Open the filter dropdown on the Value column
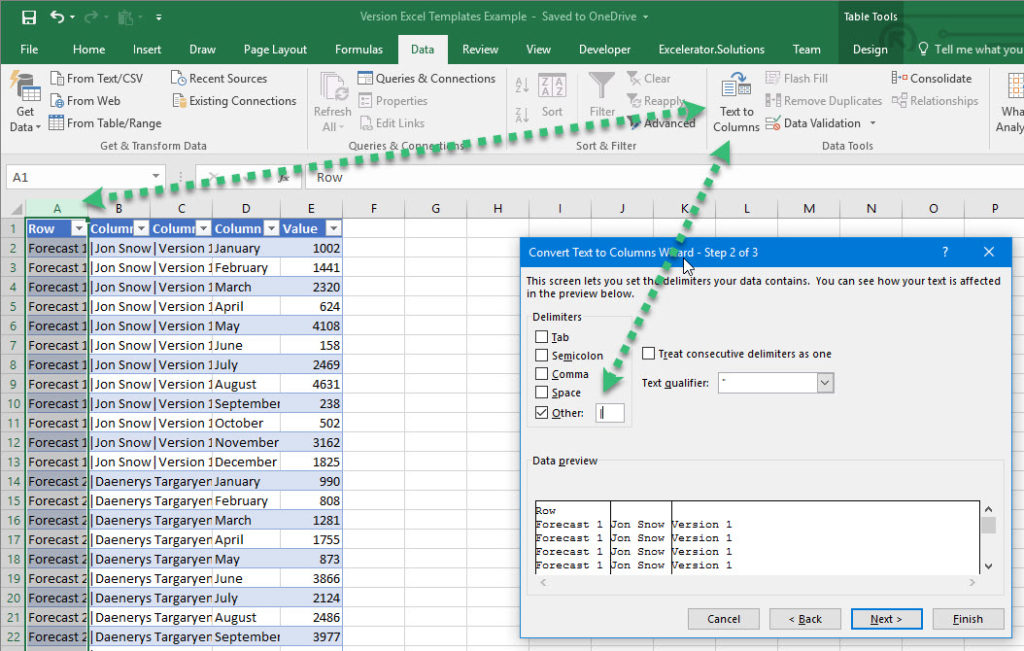The width and height of the screenshot is (1024, 651). 334,228
